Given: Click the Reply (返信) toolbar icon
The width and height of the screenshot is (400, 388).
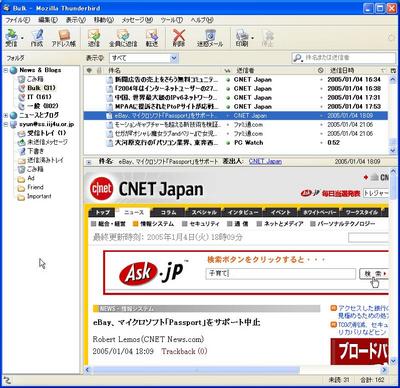Looking at the screenshot, I should (94, 37).
